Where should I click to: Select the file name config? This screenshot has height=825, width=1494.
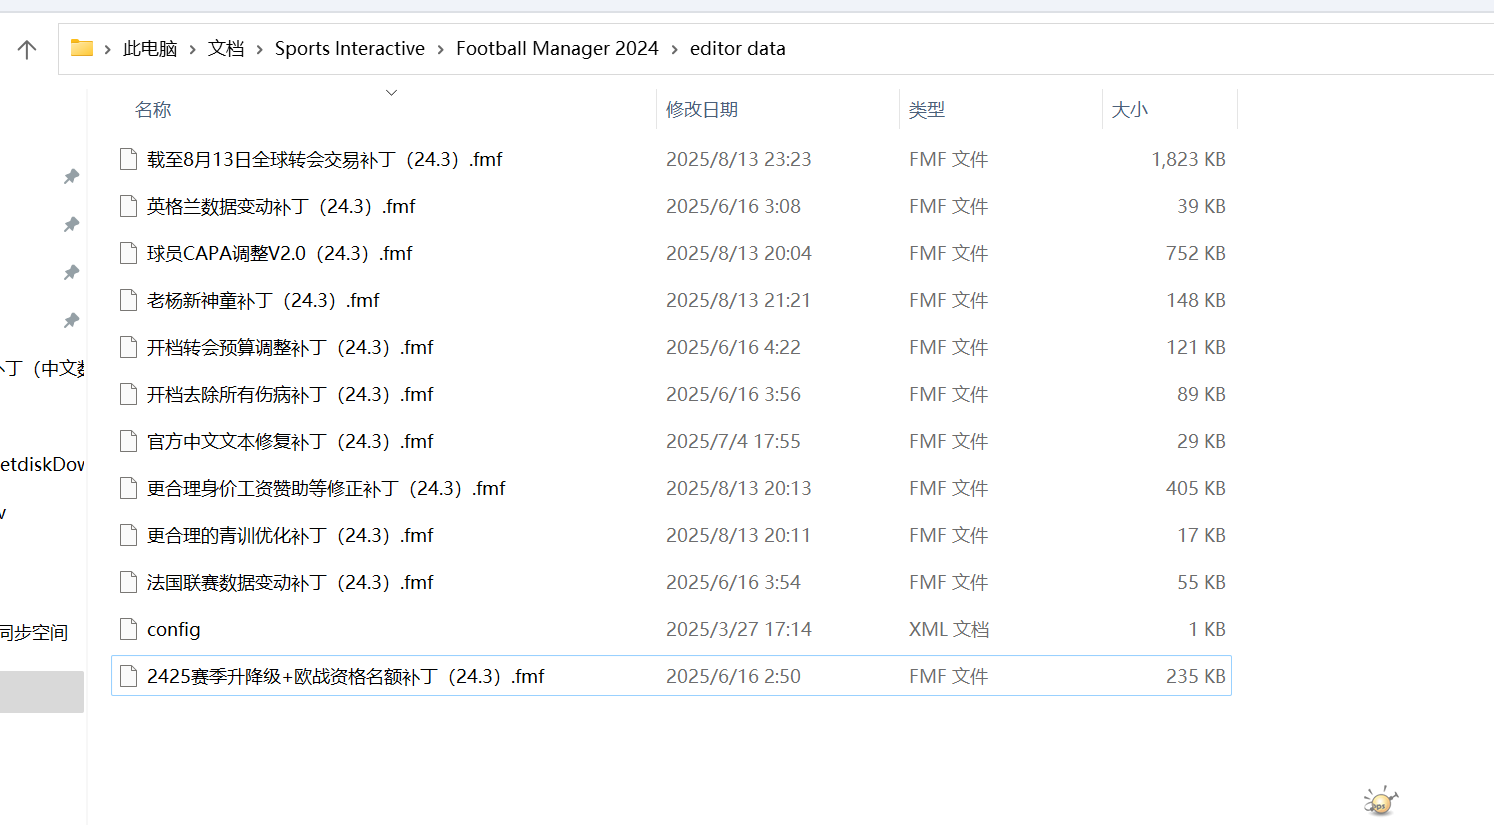pyautogui.click(x=174, y=629)
